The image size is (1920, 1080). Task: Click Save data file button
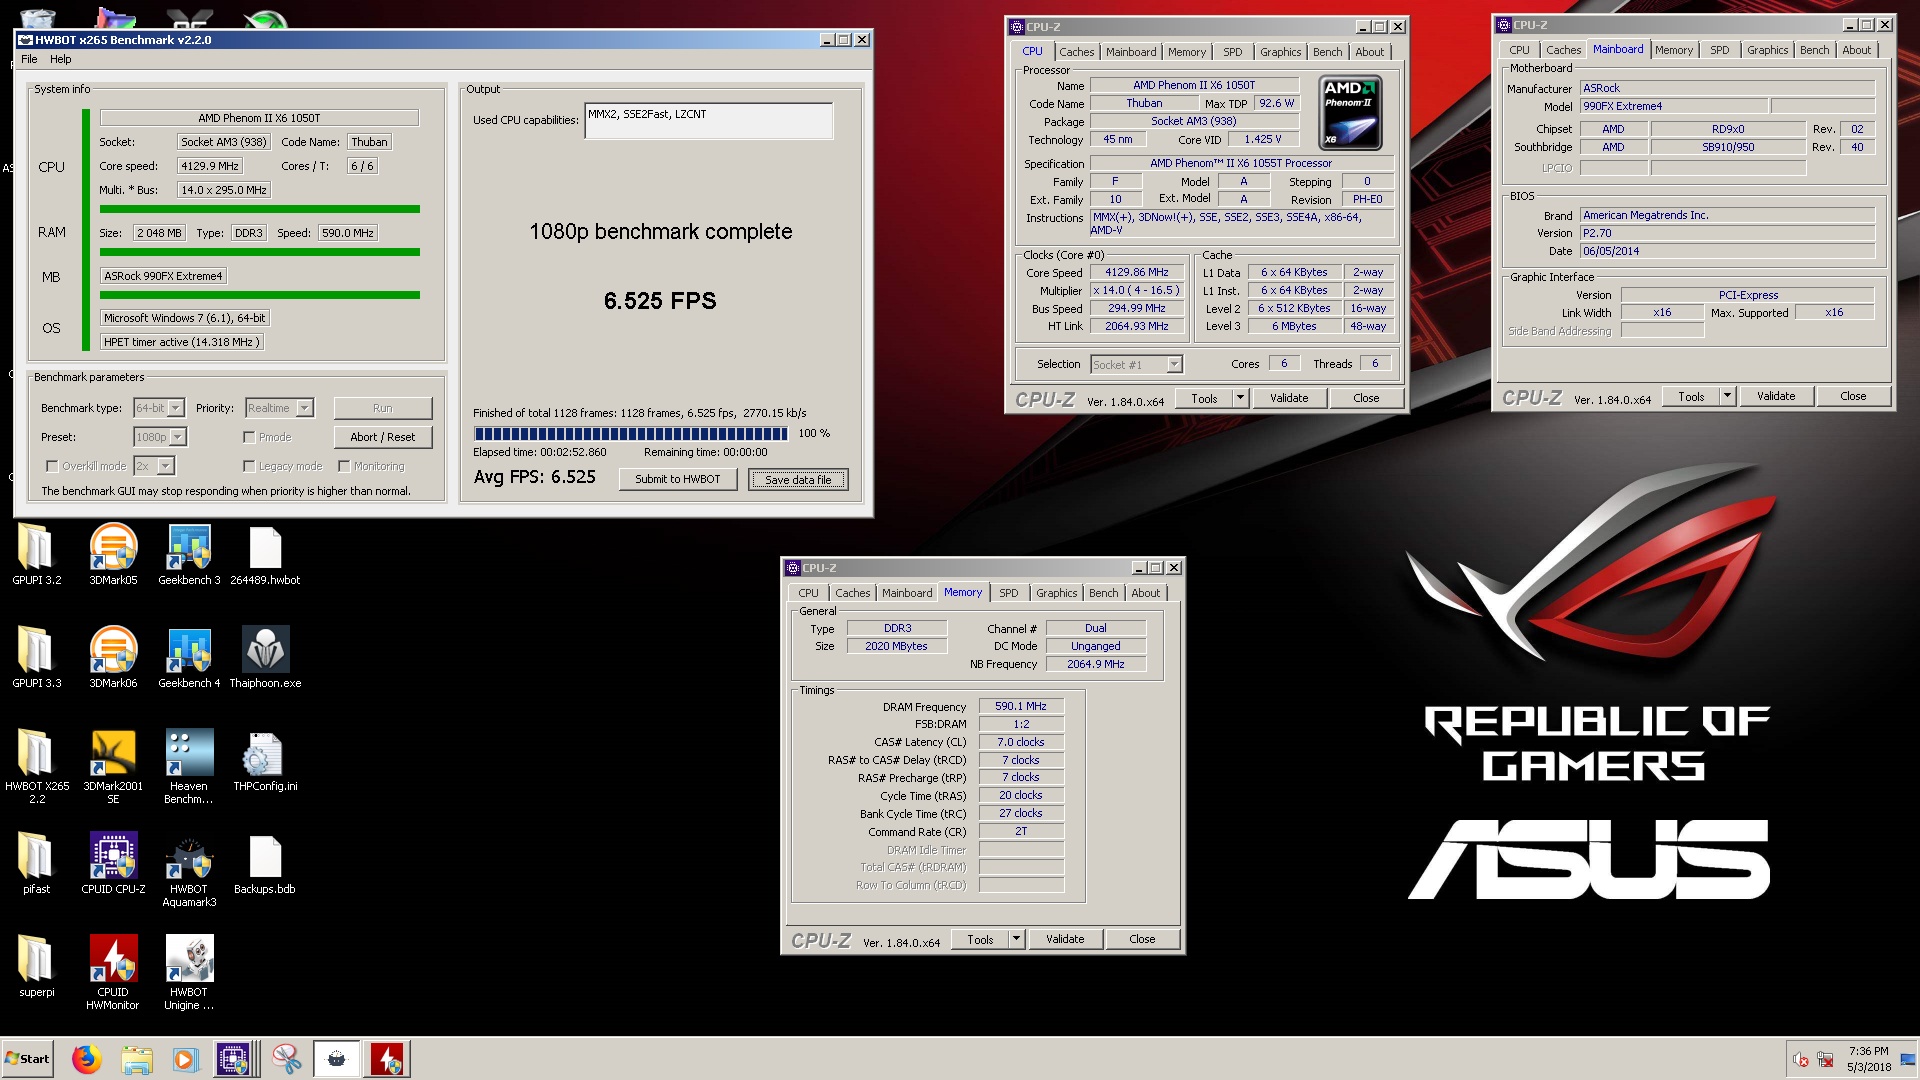click(x=798, y=479)
